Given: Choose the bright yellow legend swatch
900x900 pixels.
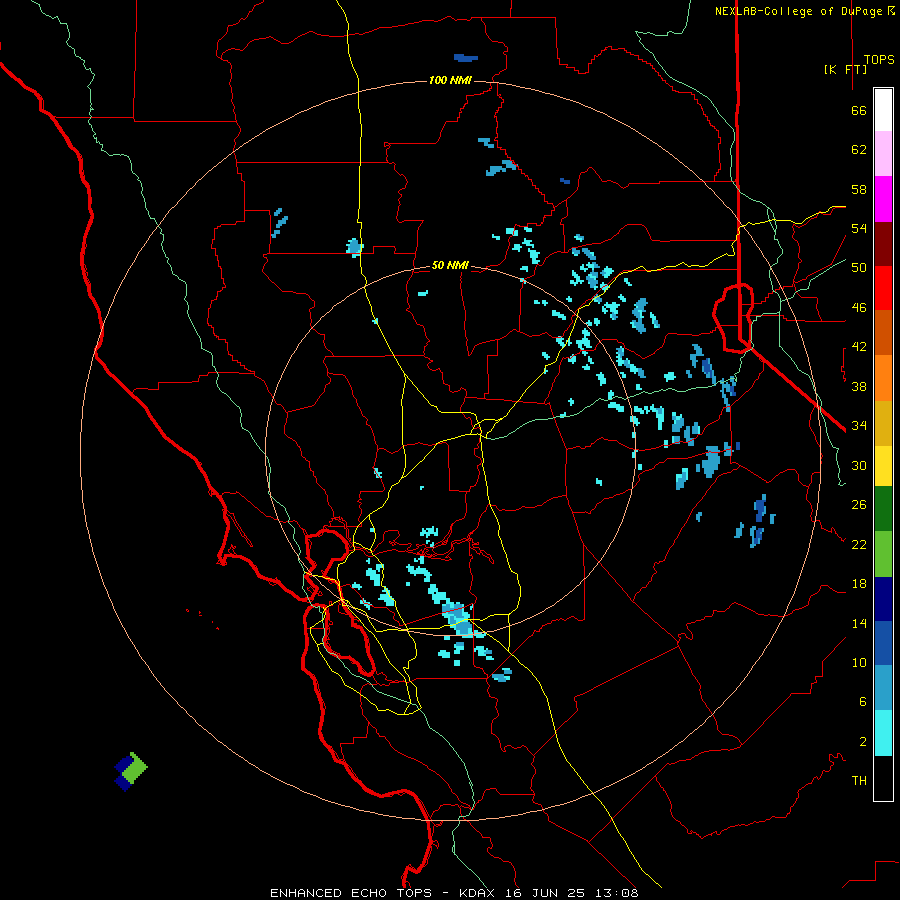Looking at the screenshot, I should click(x=883, y=466).
